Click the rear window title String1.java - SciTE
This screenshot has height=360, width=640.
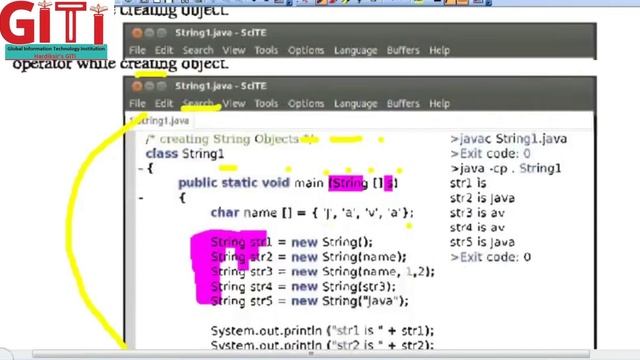(221, 33)
